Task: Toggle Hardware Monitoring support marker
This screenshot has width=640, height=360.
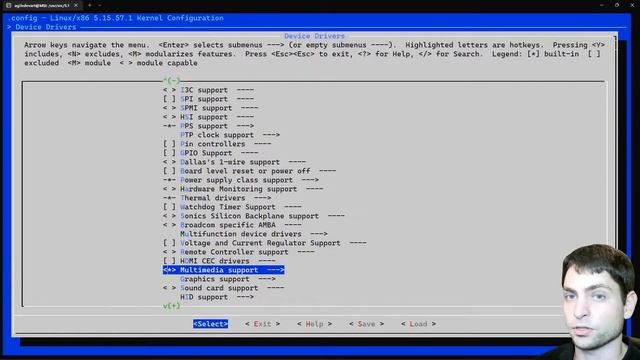Action: [x=169, y=189]
